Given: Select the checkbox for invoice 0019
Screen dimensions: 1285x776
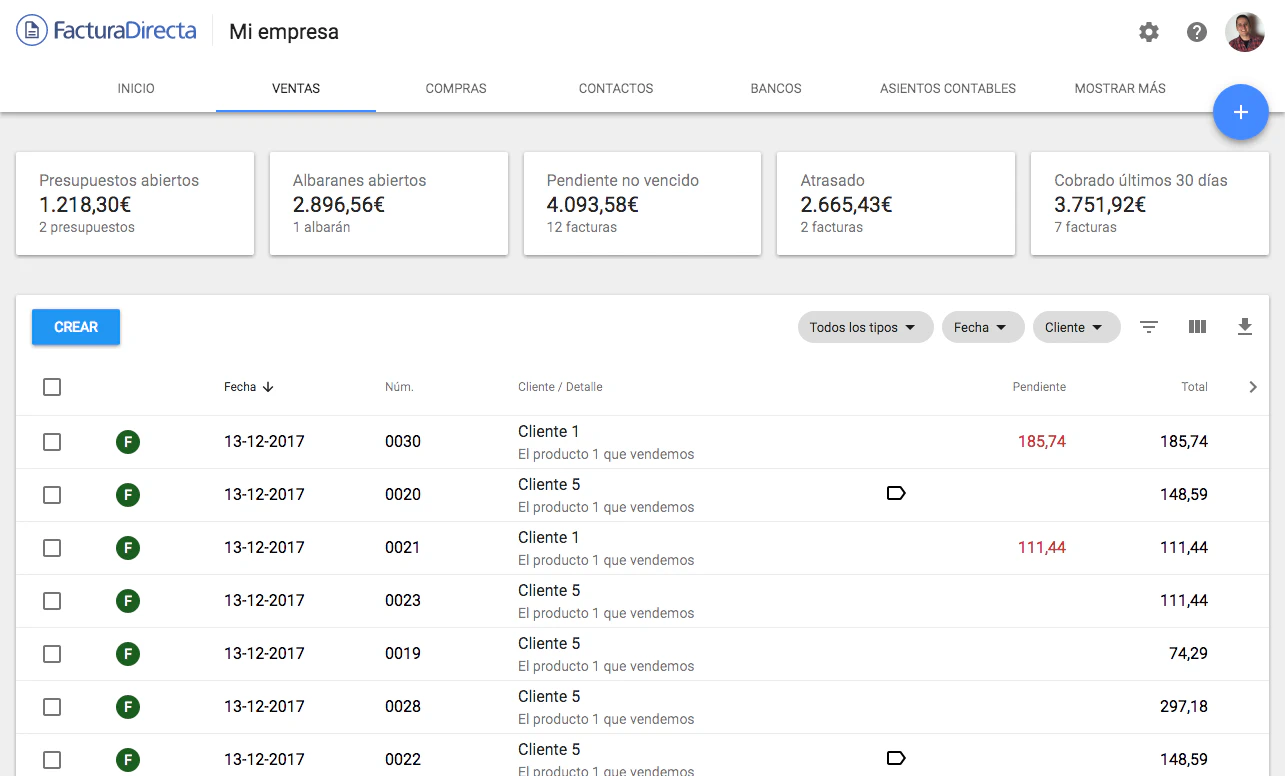Looking at the screenshot, I should tap(52, 654).
